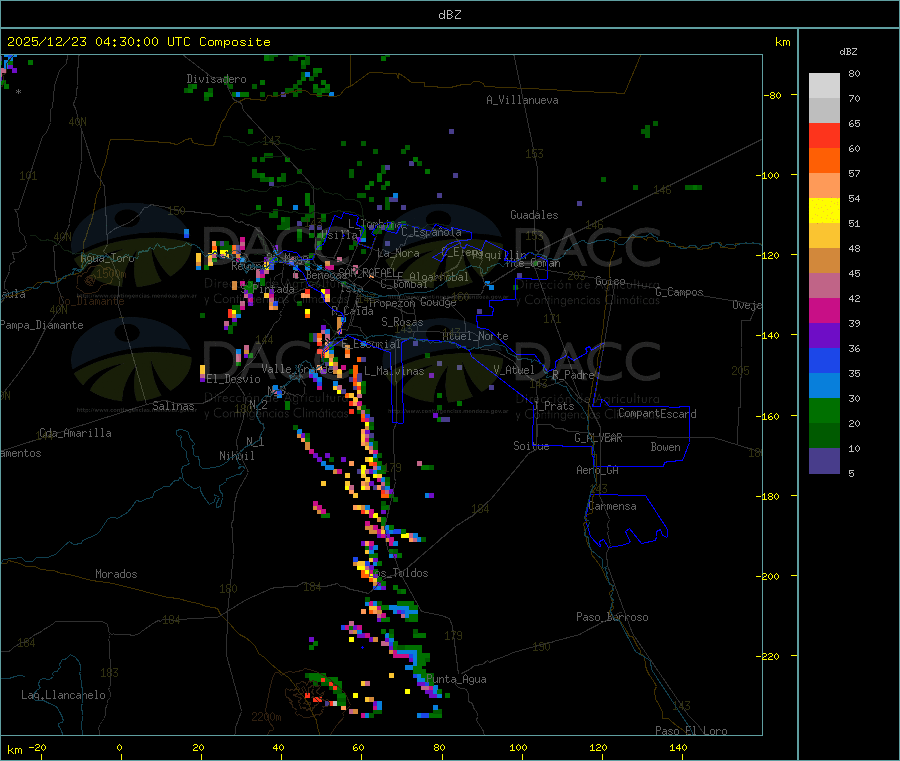Click the La_Nora label
Screen dimensions: 900x761
point(398,253)
